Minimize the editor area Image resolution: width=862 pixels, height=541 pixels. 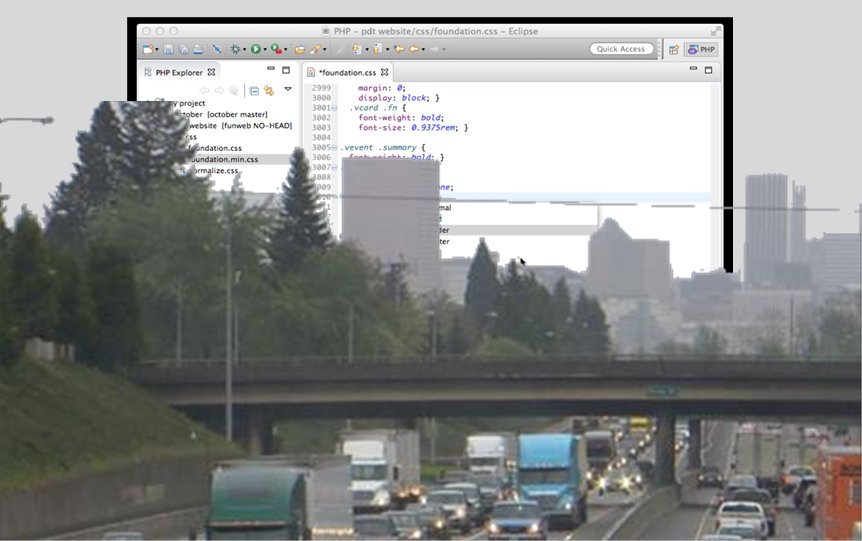coord(693,69)
